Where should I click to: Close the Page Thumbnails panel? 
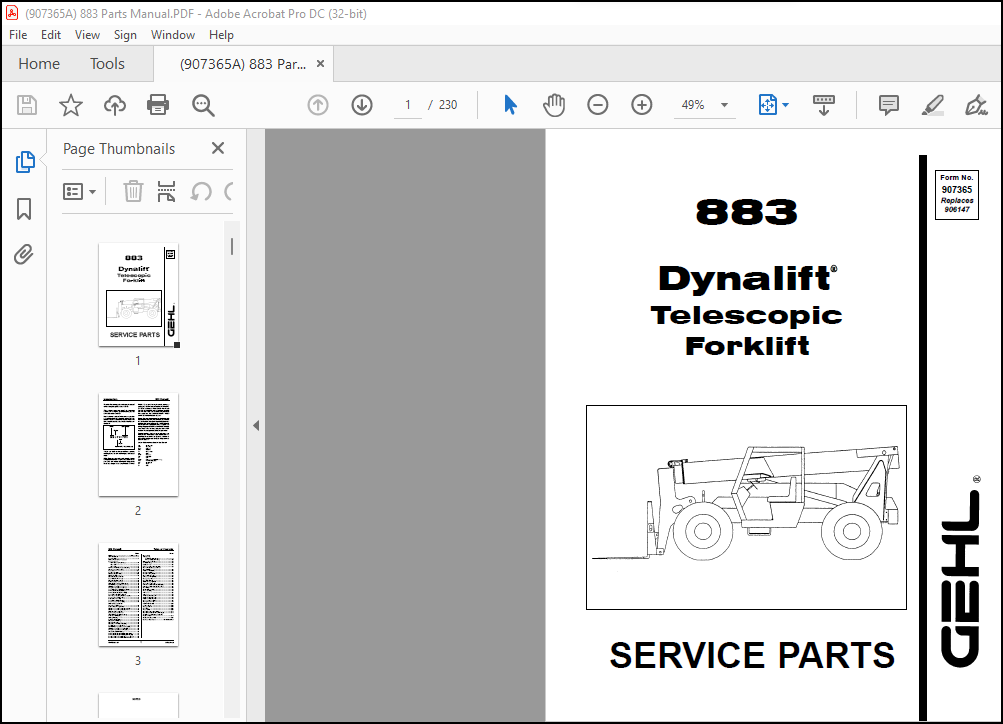[x=217, y=148]
